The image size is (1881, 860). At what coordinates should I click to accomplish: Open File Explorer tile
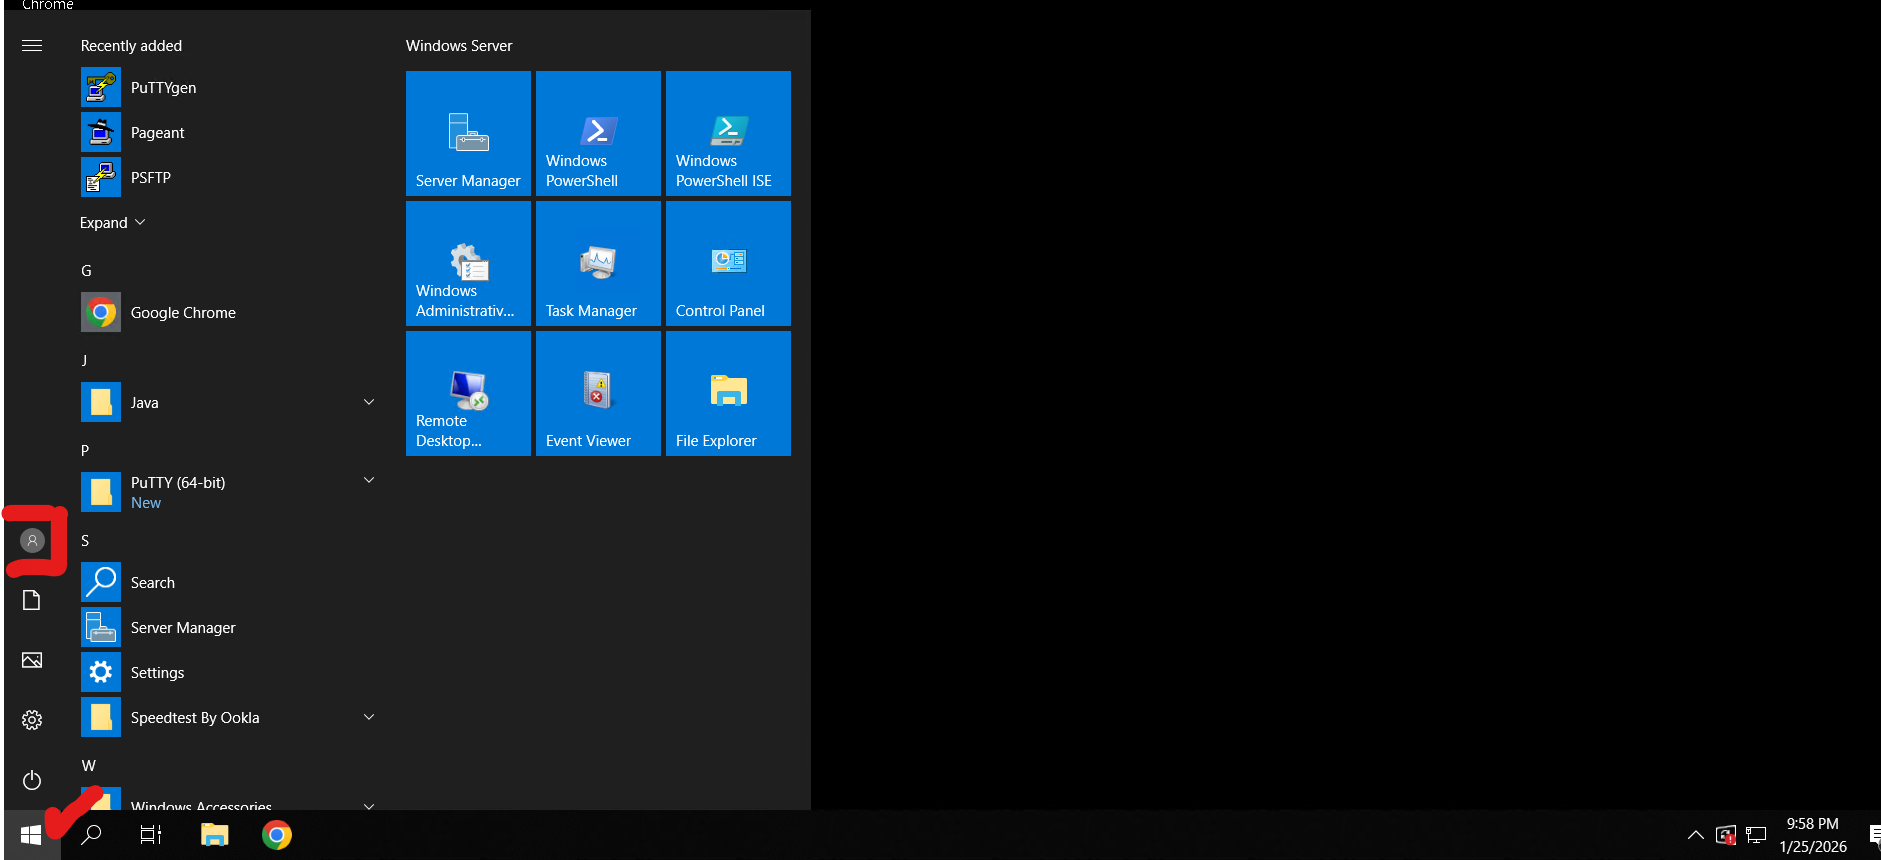(728, 393)
